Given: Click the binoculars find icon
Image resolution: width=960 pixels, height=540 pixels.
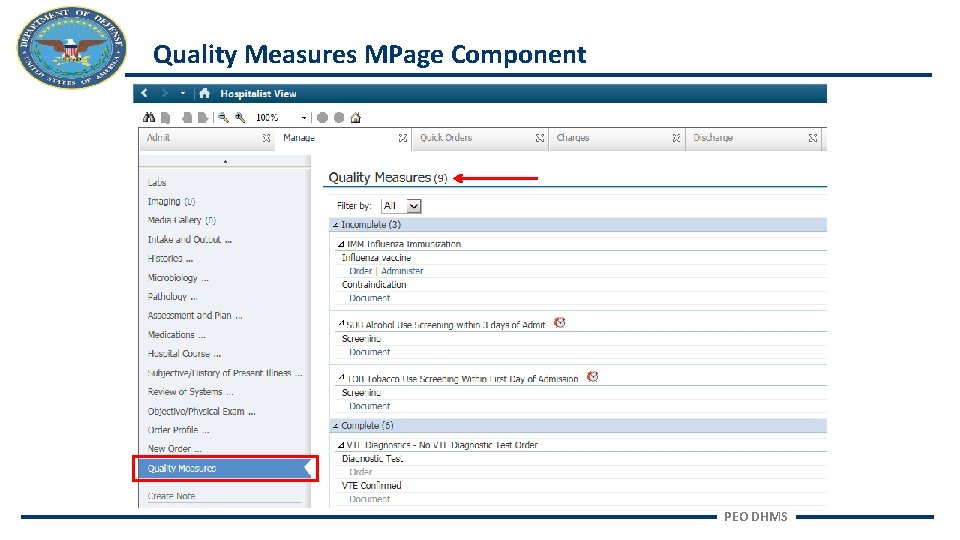Looking at the screenshot, I should pyautogui.click(x=149, y=117).
